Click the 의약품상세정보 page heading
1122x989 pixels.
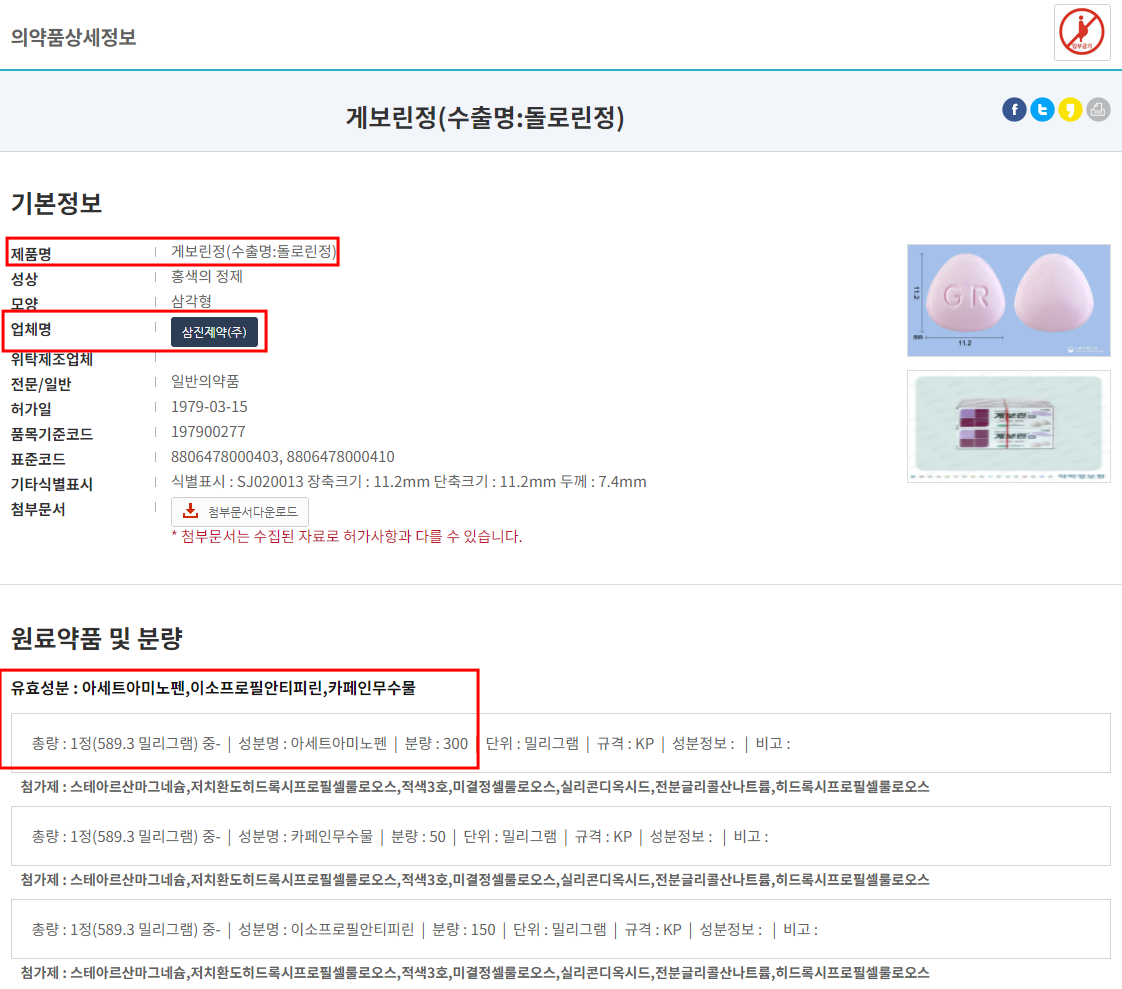pos(74,37)
